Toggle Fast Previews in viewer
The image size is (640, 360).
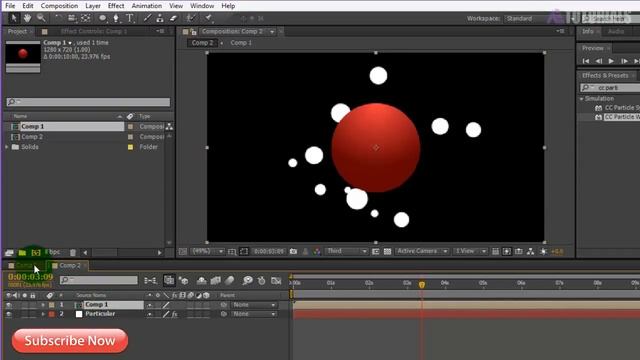point(507,251)
